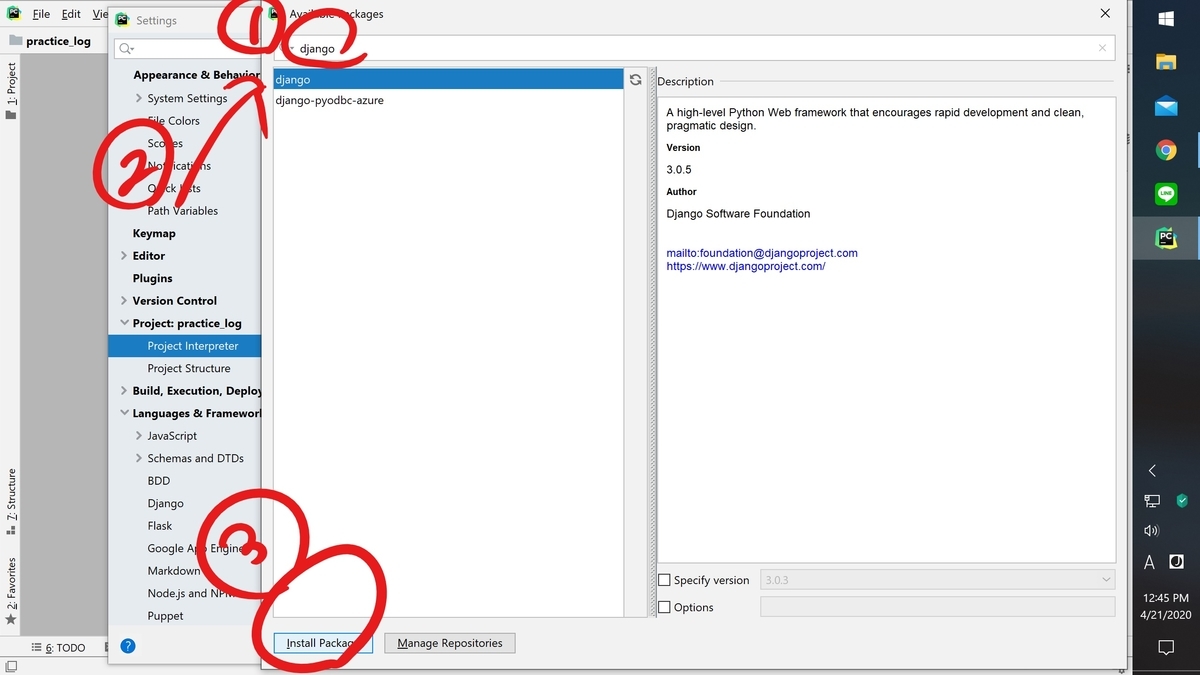Open Mail app from taskbar
1200x675 pixels.
point(1166,106)
